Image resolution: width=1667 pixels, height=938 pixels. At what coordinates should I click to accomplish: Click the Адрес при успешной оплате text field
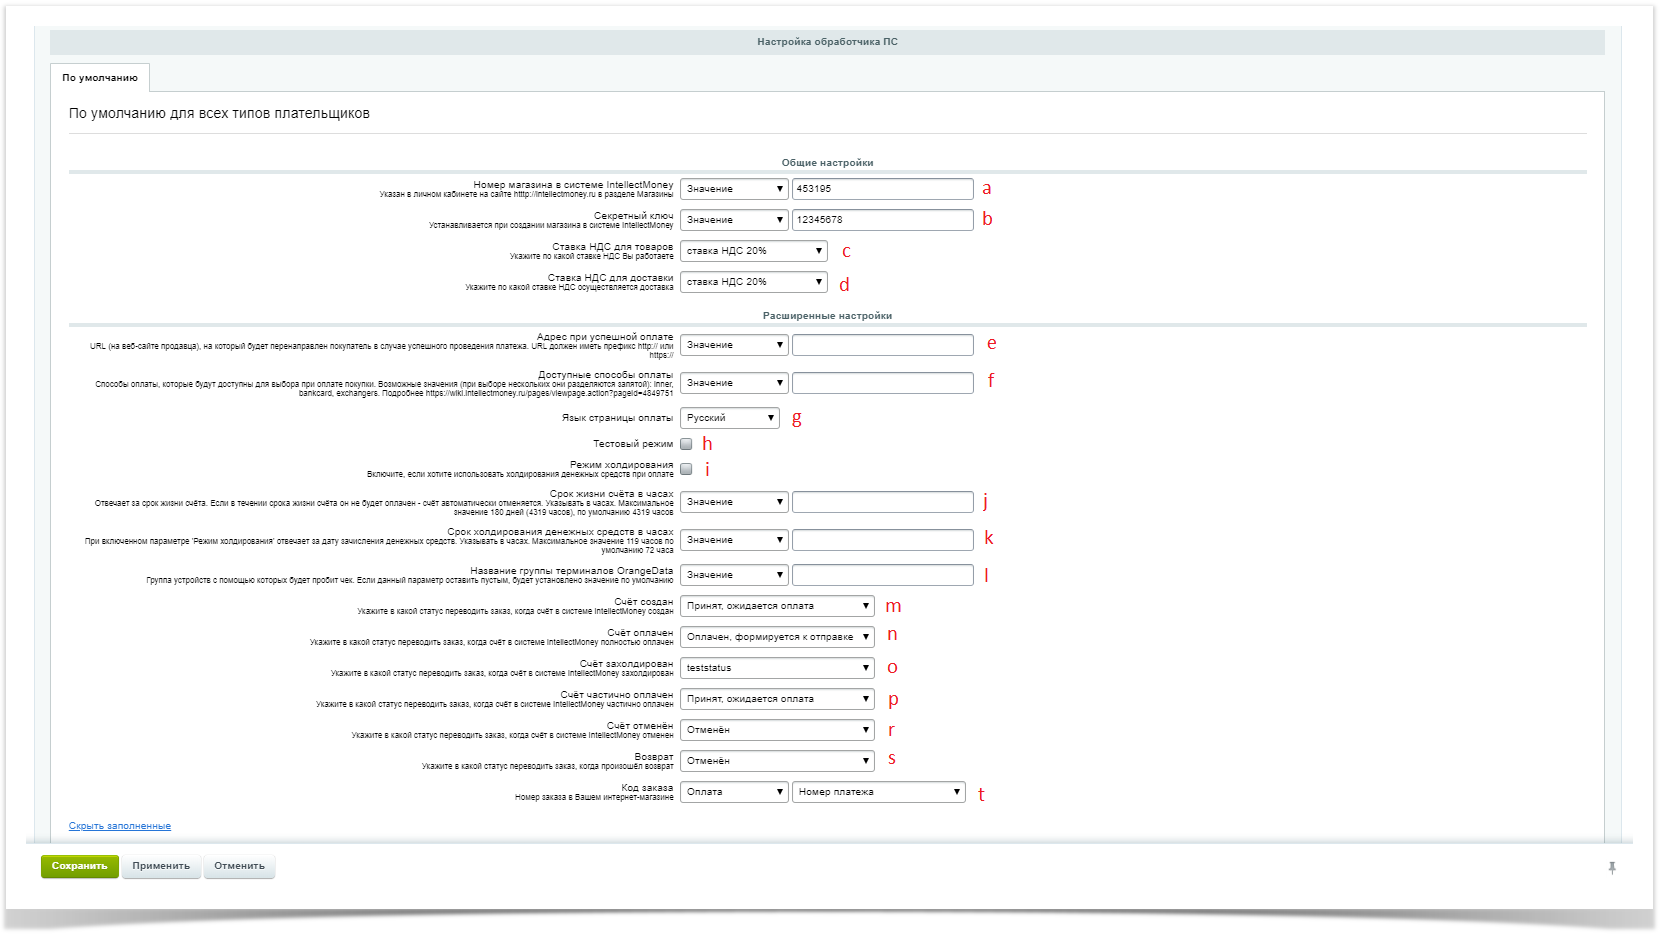pos(882,345)
